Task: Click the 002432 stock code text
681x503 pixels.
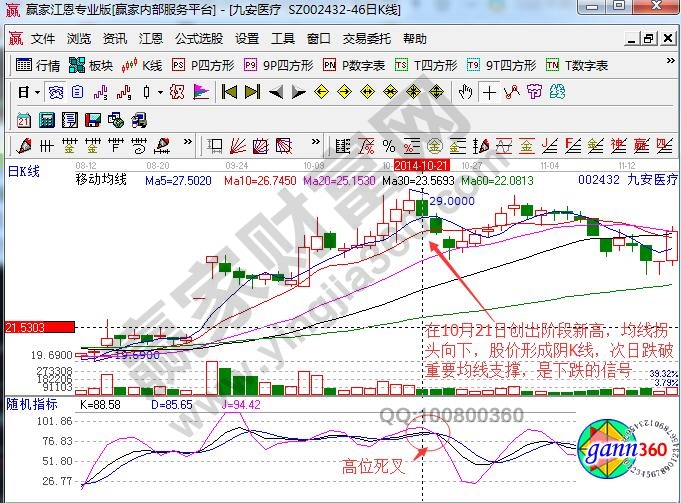Action: (x=598, y=179)
